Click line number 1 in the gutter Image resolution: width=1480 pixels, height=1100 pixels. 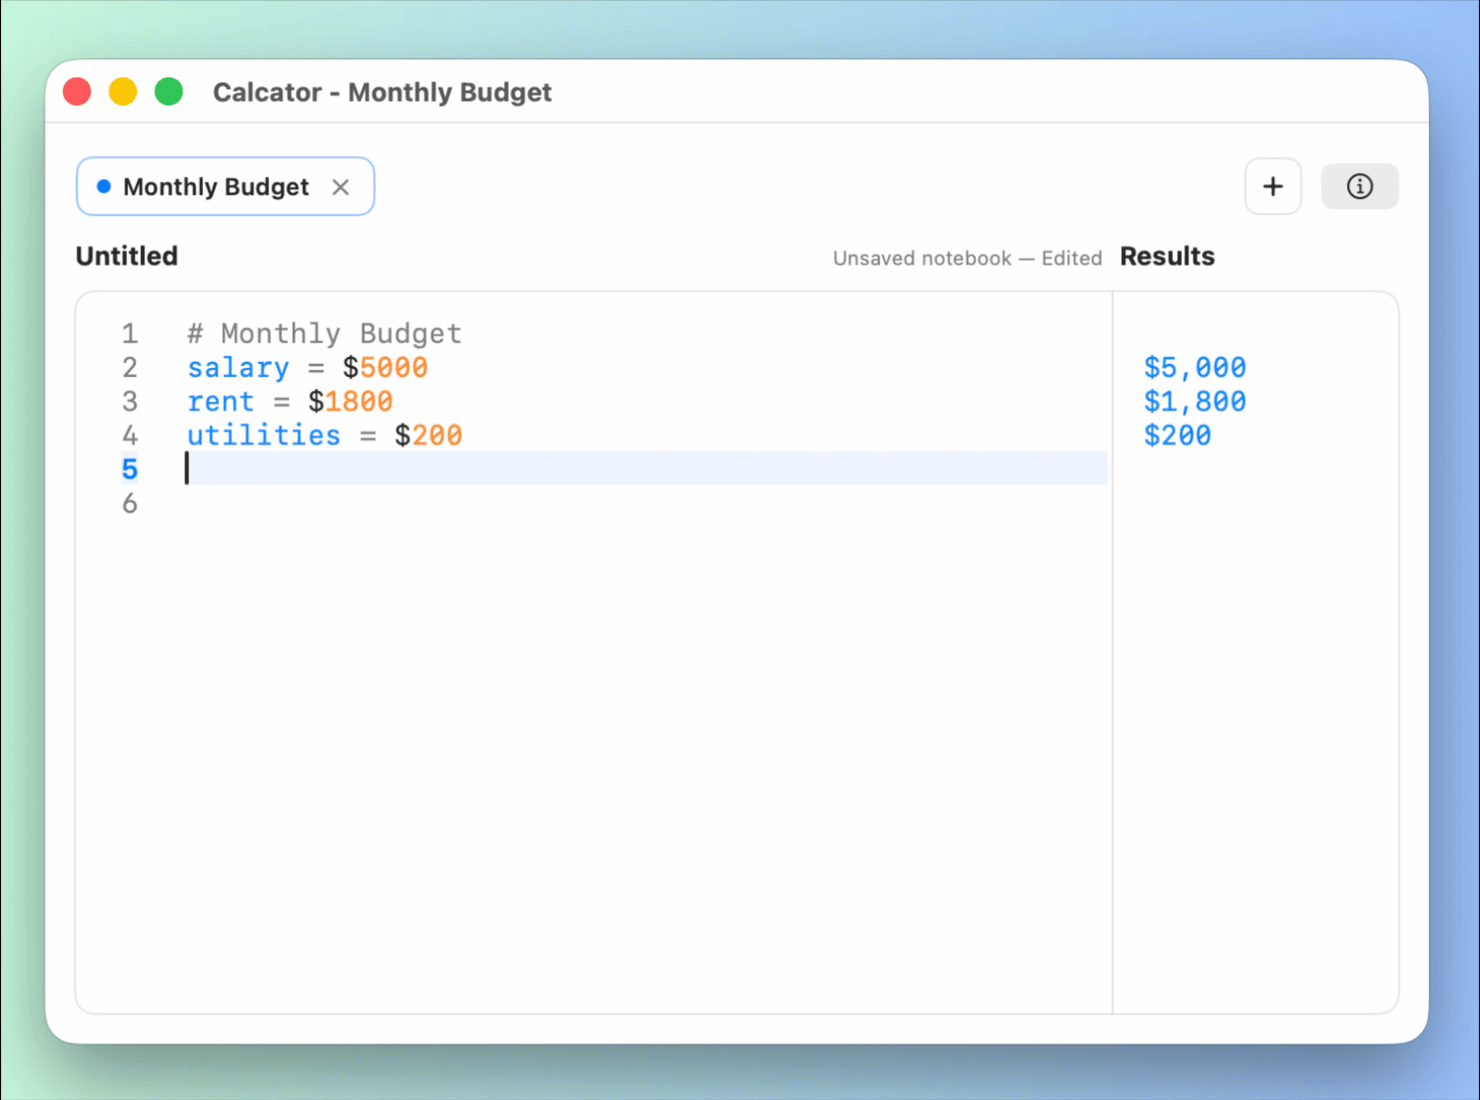click(130, 333)
